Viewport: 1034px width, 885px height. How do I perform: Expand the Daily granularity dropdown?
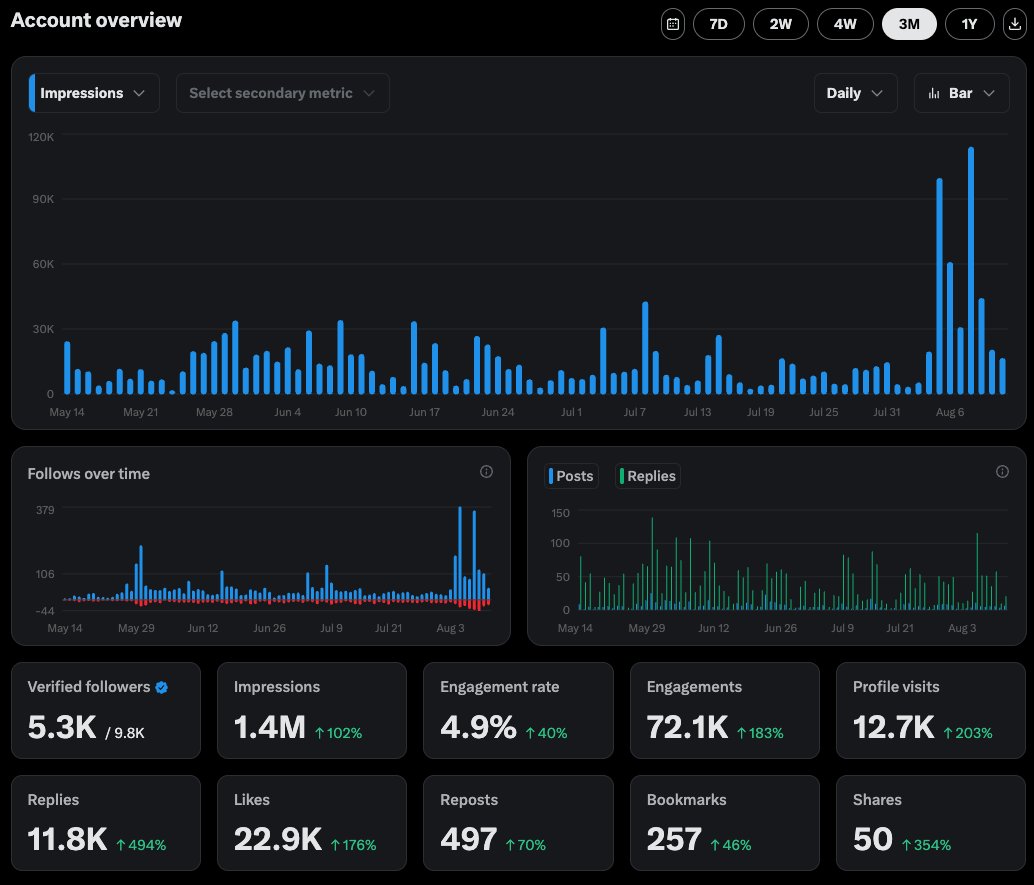pyautogui.click(x=855, y=93)
